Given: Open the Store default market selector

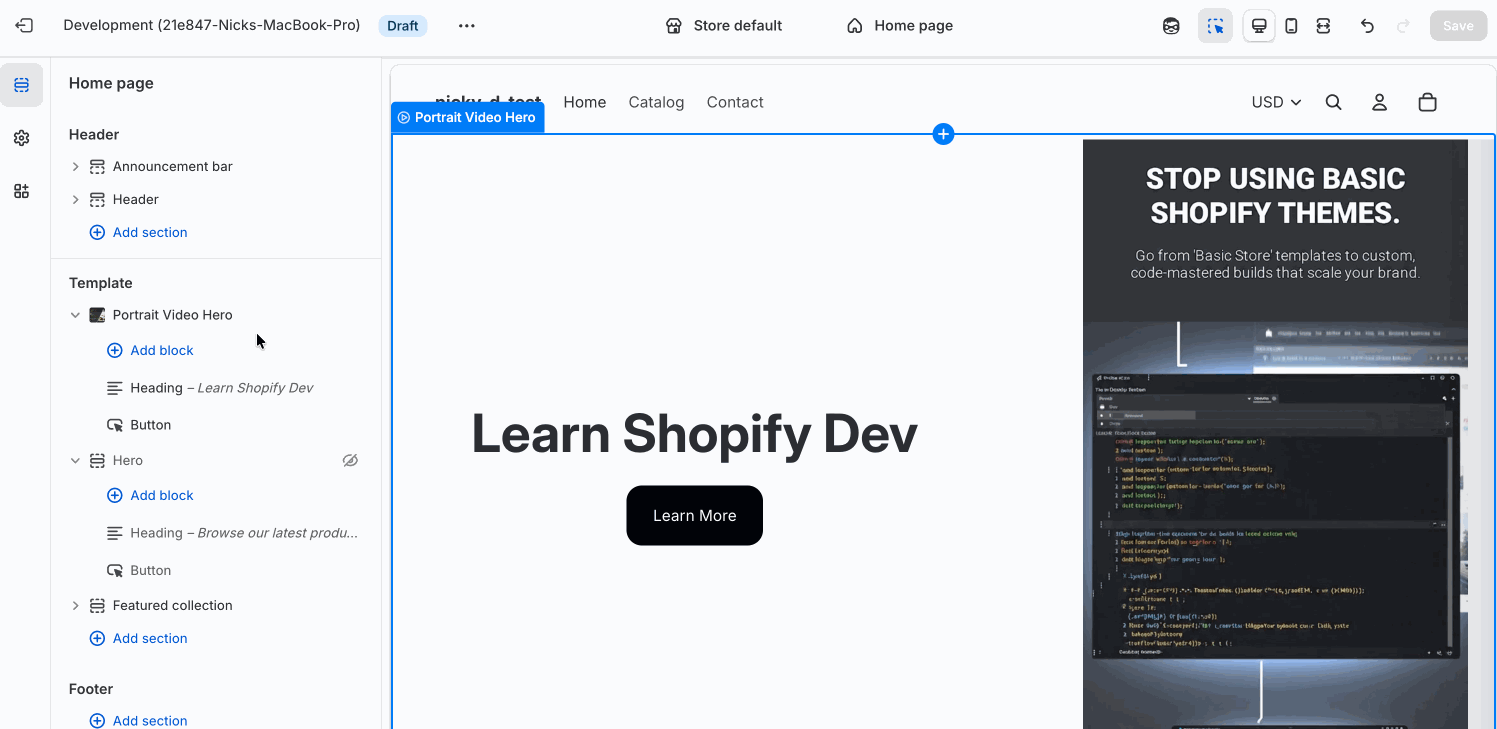Looking at the screenshot, I should coord(724,26).
